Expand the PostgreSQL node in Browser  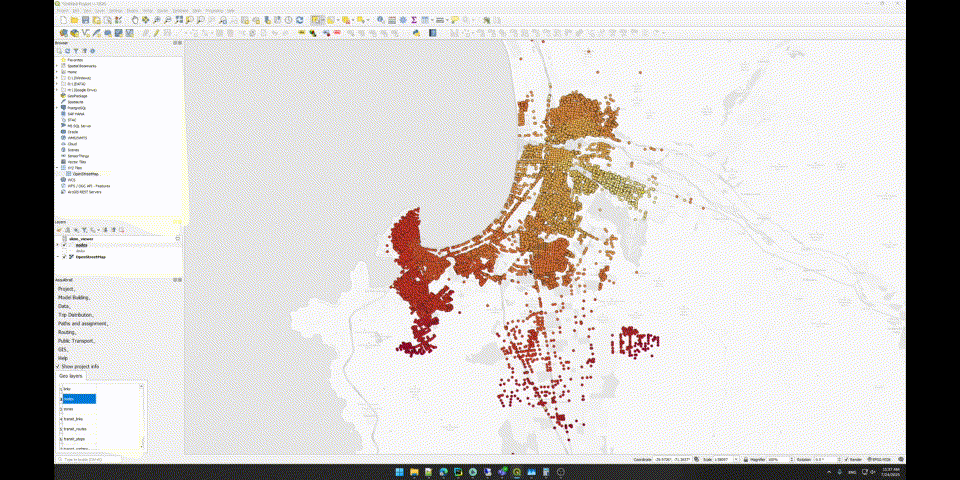click(x=57, y=108)
